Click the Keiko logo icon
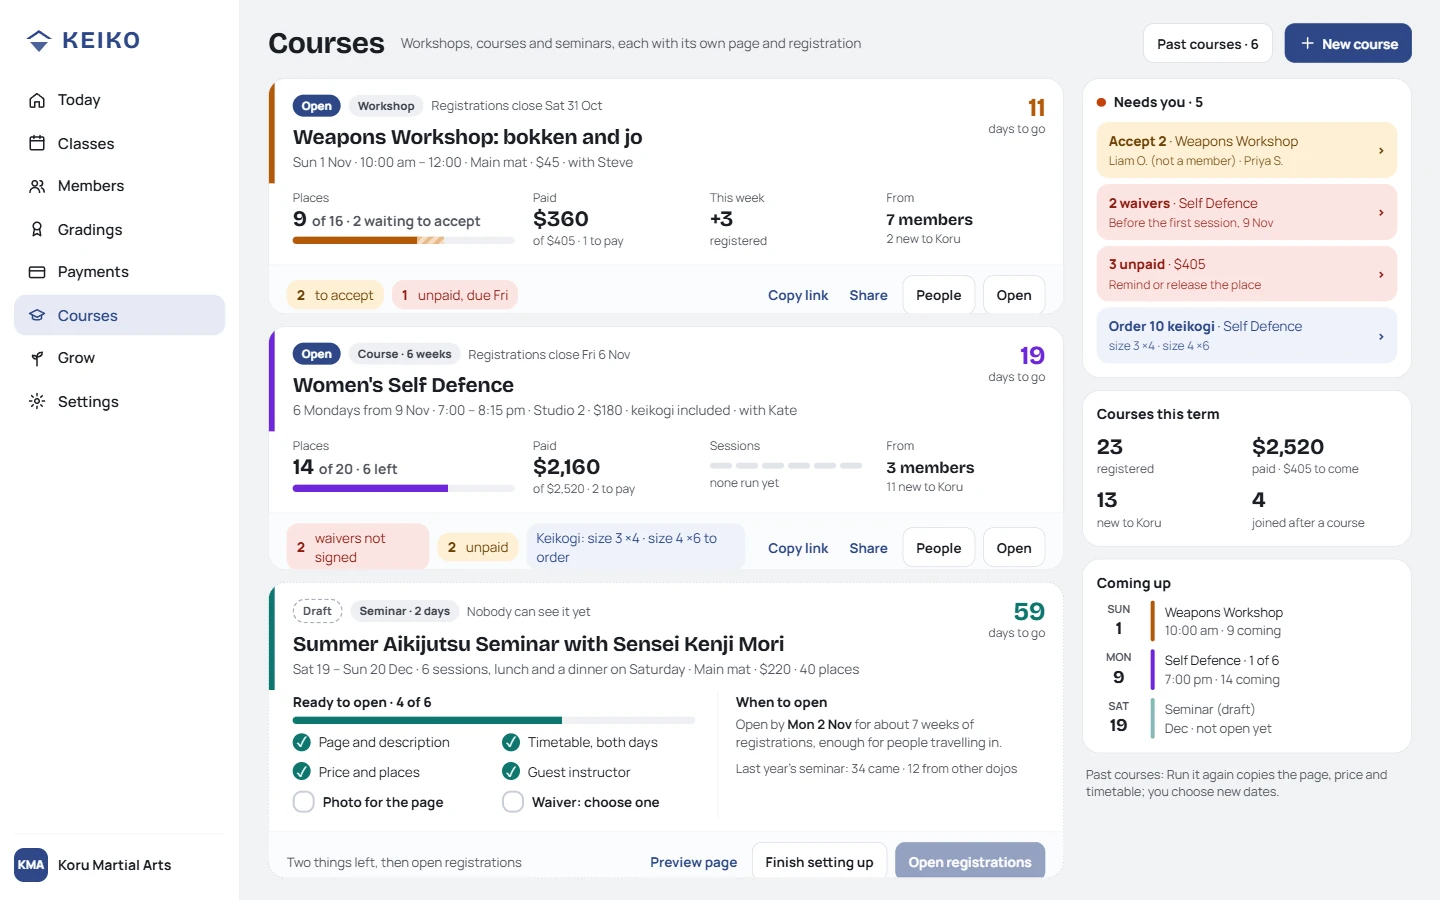Viewport: 1440px width, 900px height. (39, 40)
